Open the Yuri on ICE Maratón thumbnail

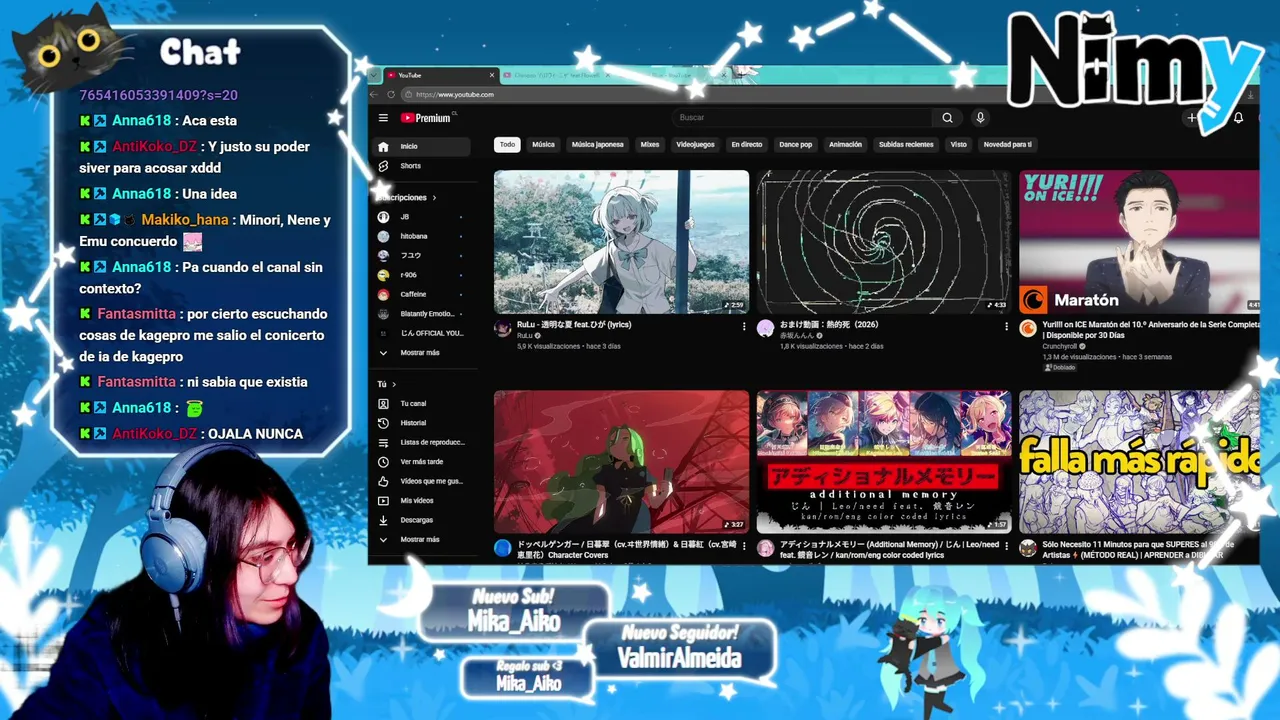click(1139, 241)
